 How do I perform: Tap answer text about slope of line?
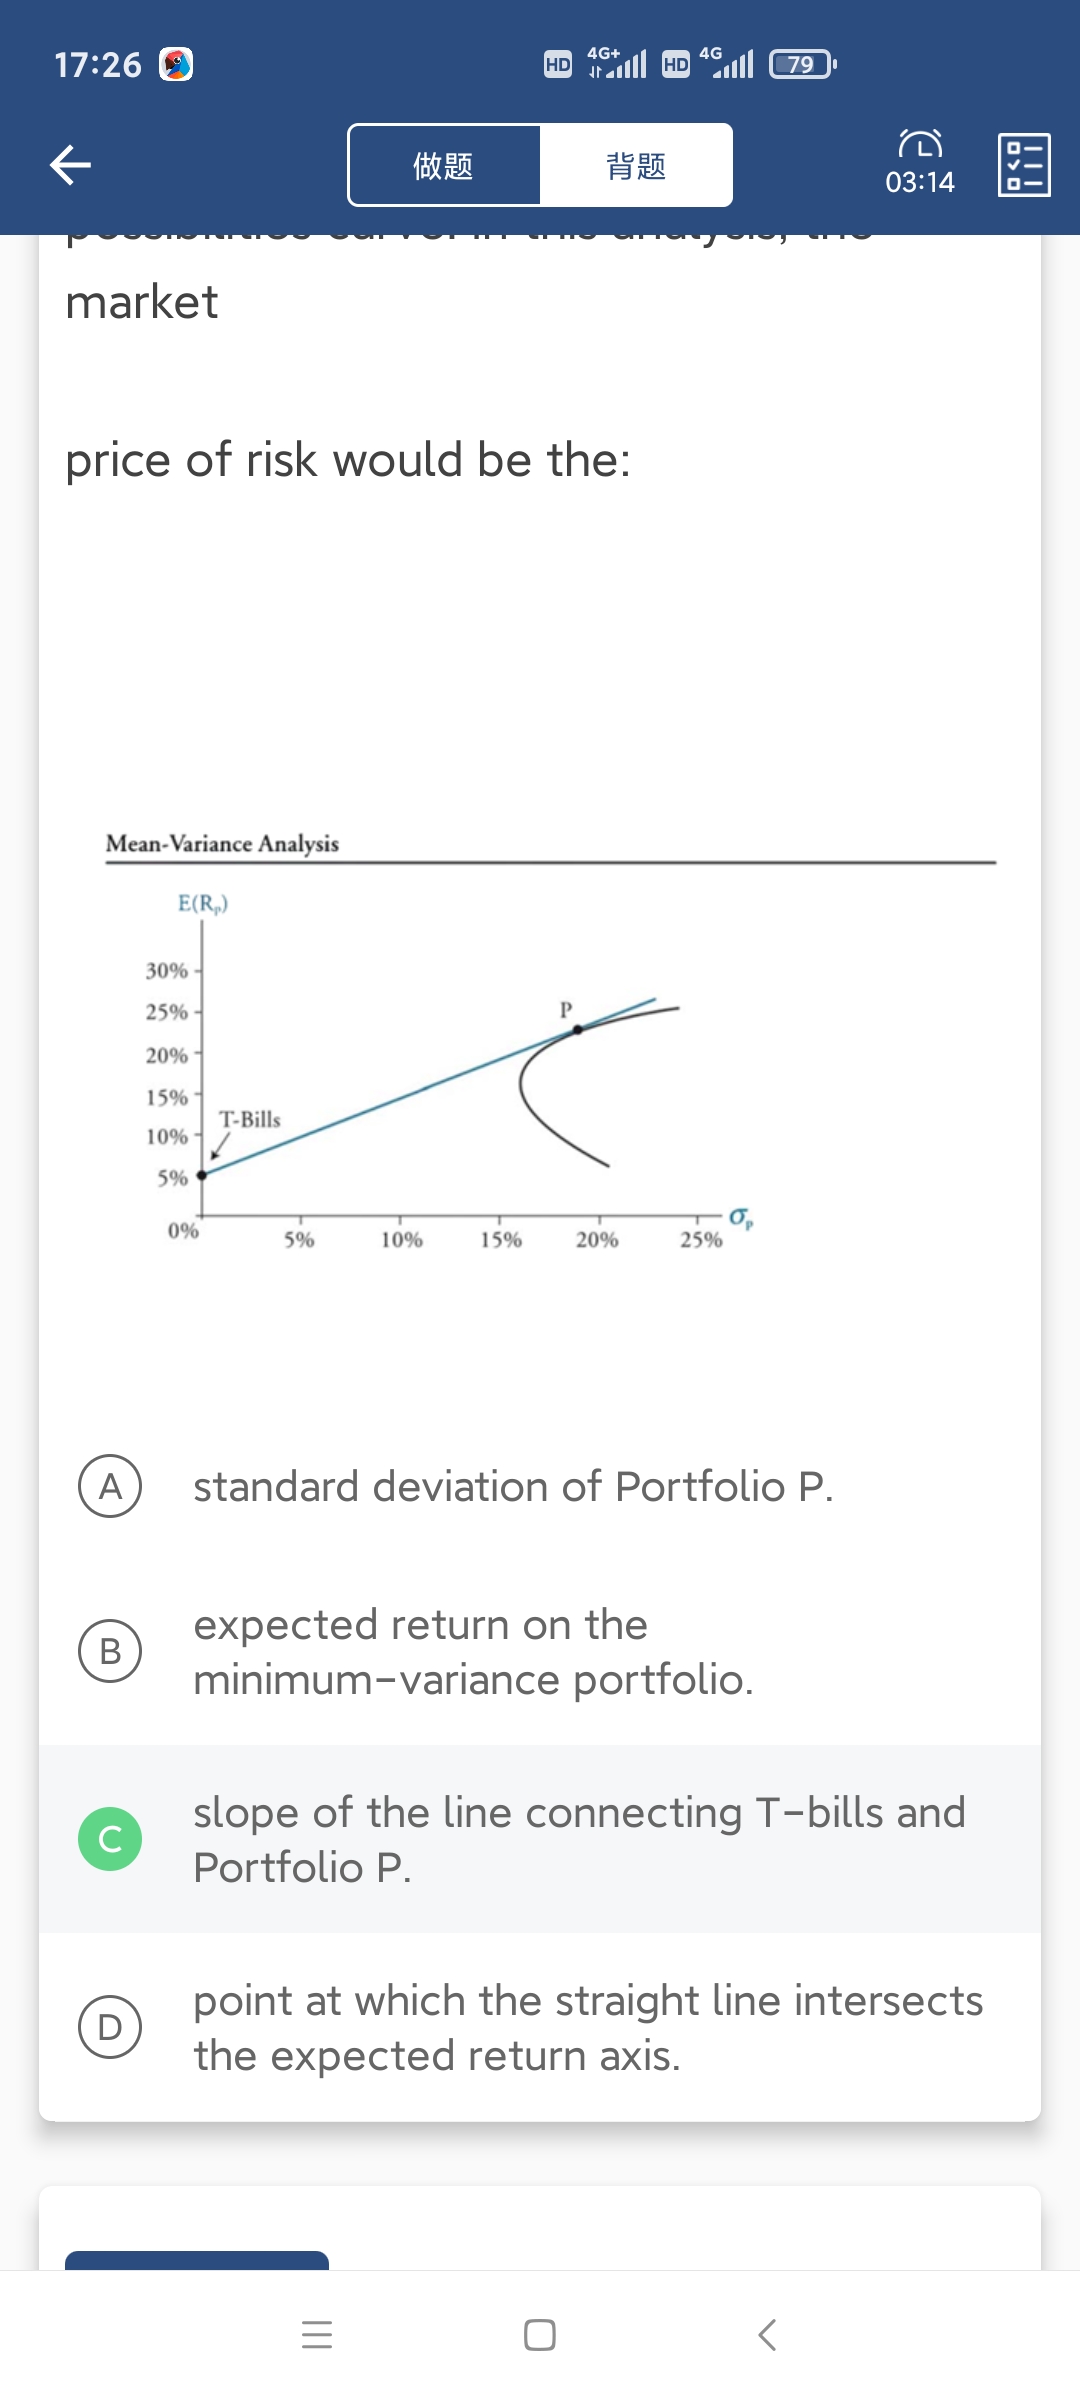580,1839
